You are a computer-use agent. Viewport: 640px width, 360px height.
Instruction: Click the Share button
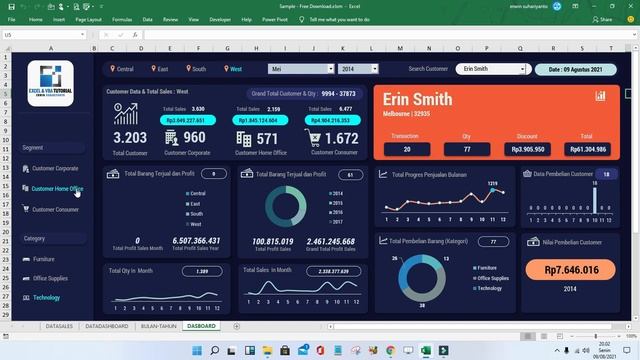coord(602,19)
